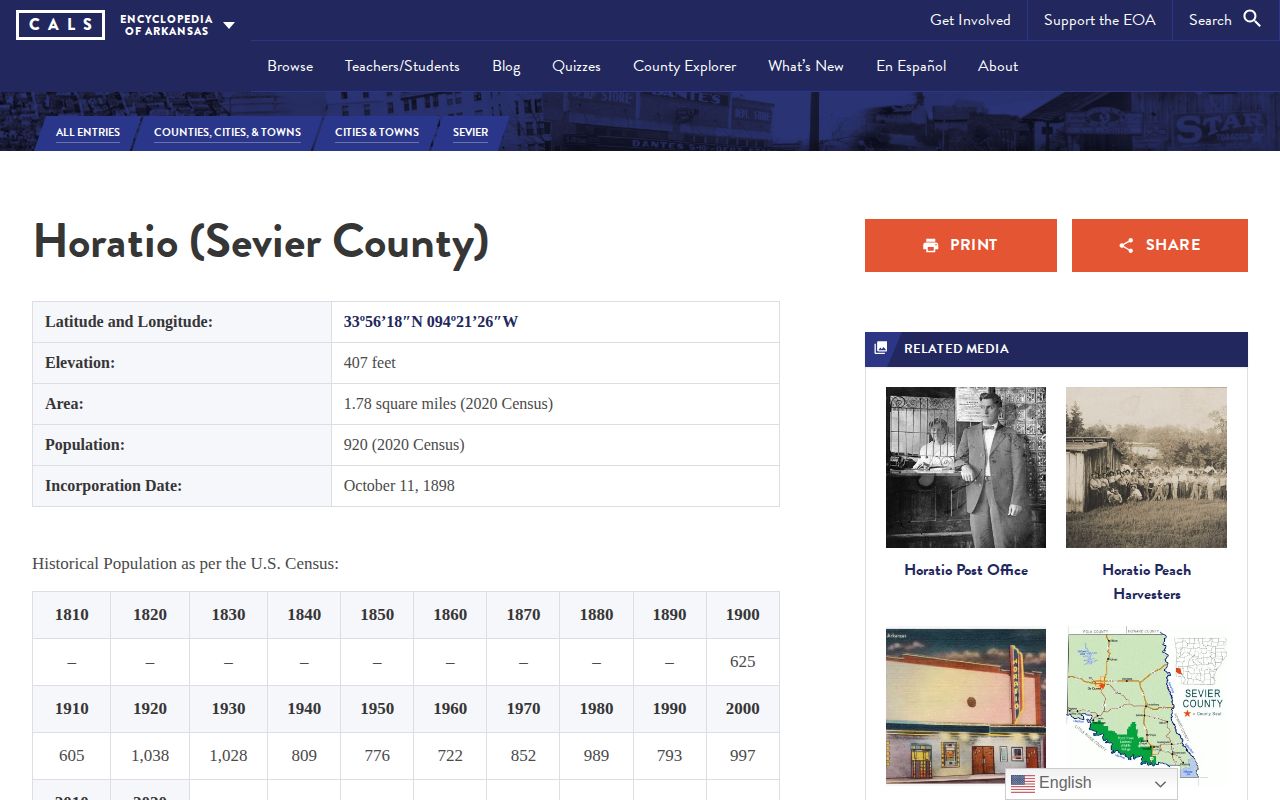Select the 2000 population value 997
The width and height of the screenshot is (1280, 800).
click(743, 756)
